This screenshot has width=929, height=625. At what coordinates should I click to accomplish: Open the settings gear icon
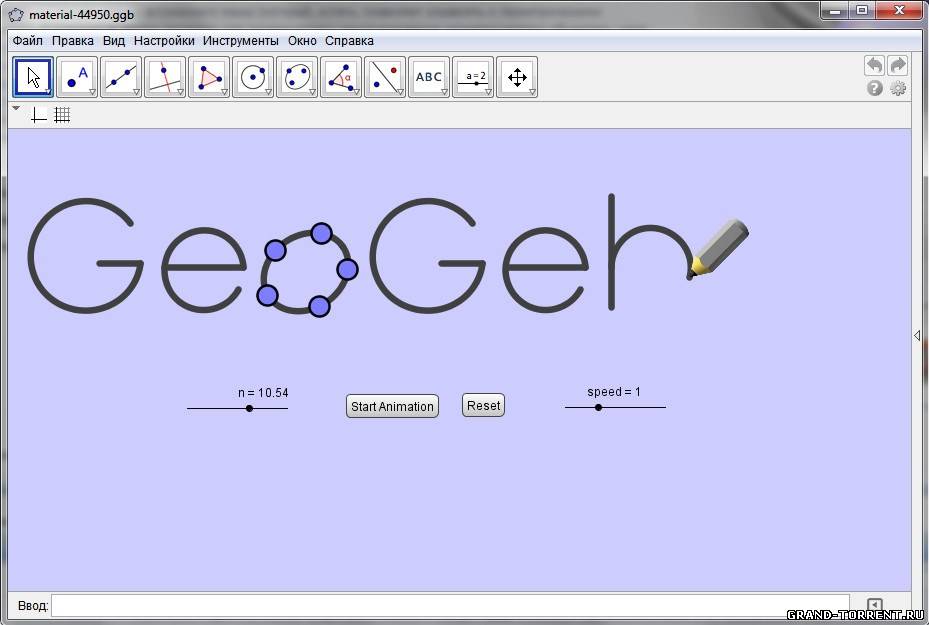[x=898, y=88]
